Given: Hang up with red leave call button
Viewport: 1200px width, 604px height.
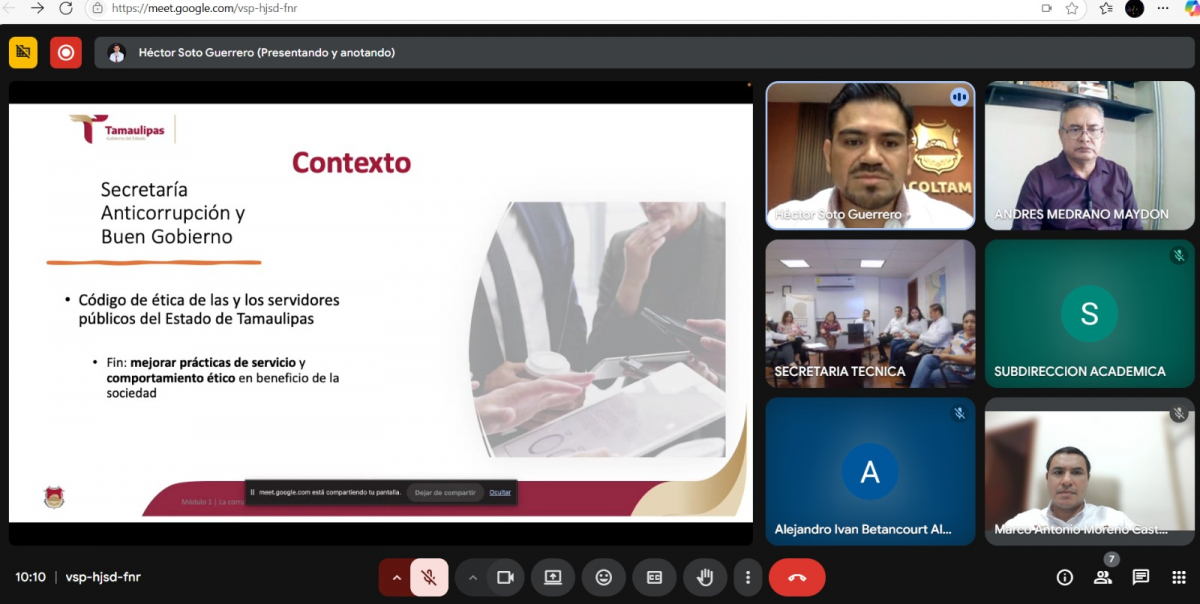Looking at the screenshot, I should [x=797, y=577].
